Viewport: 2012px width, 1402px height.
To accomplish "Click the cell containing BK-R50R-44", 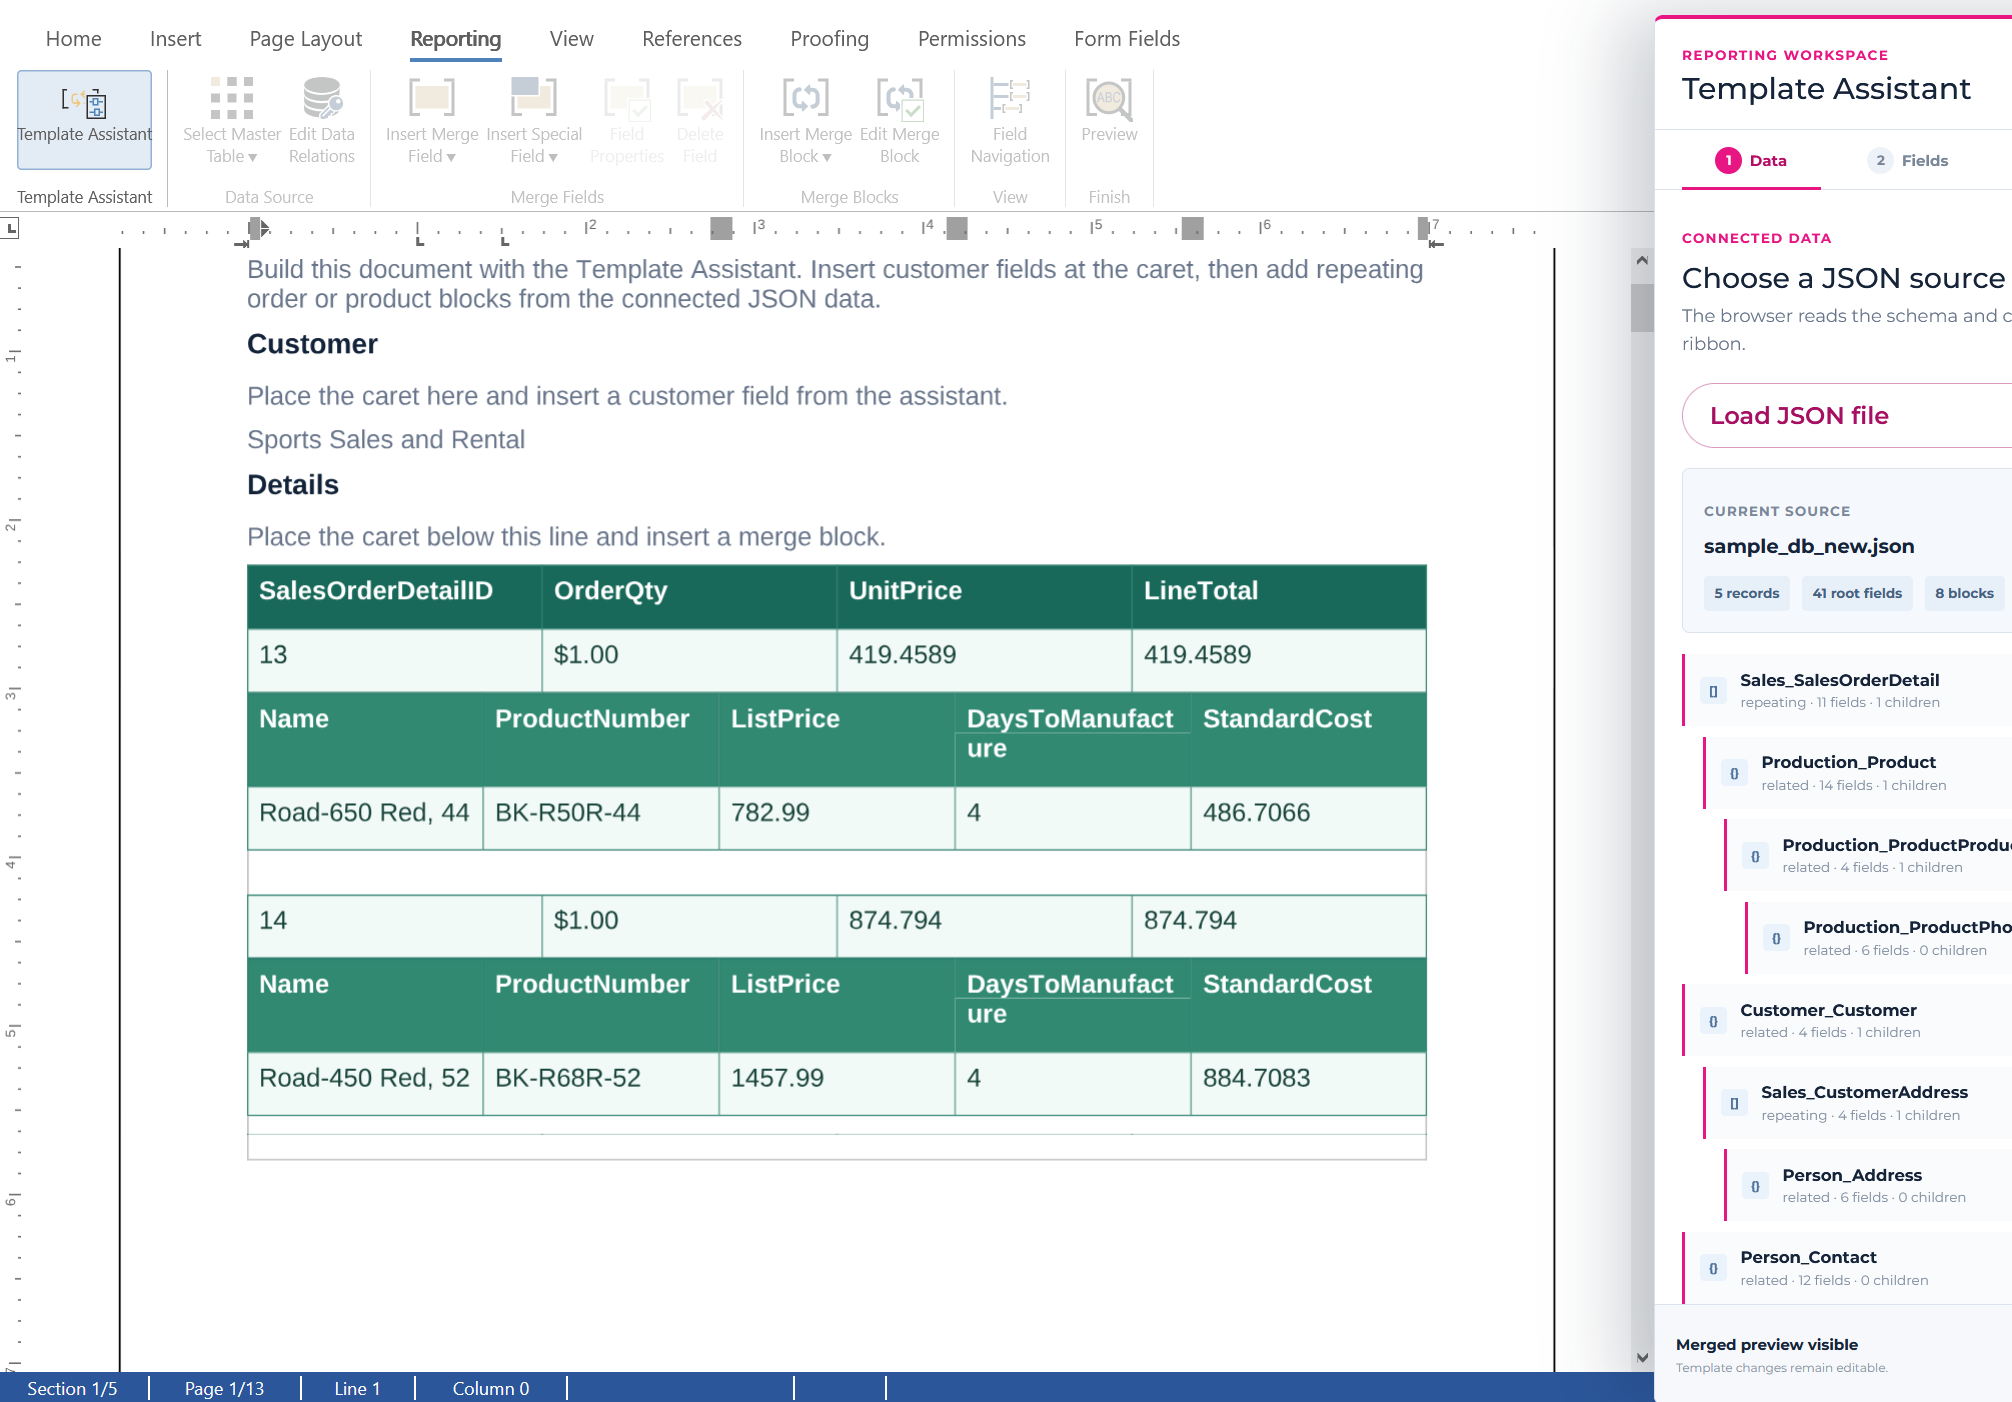I will point(601,818).
